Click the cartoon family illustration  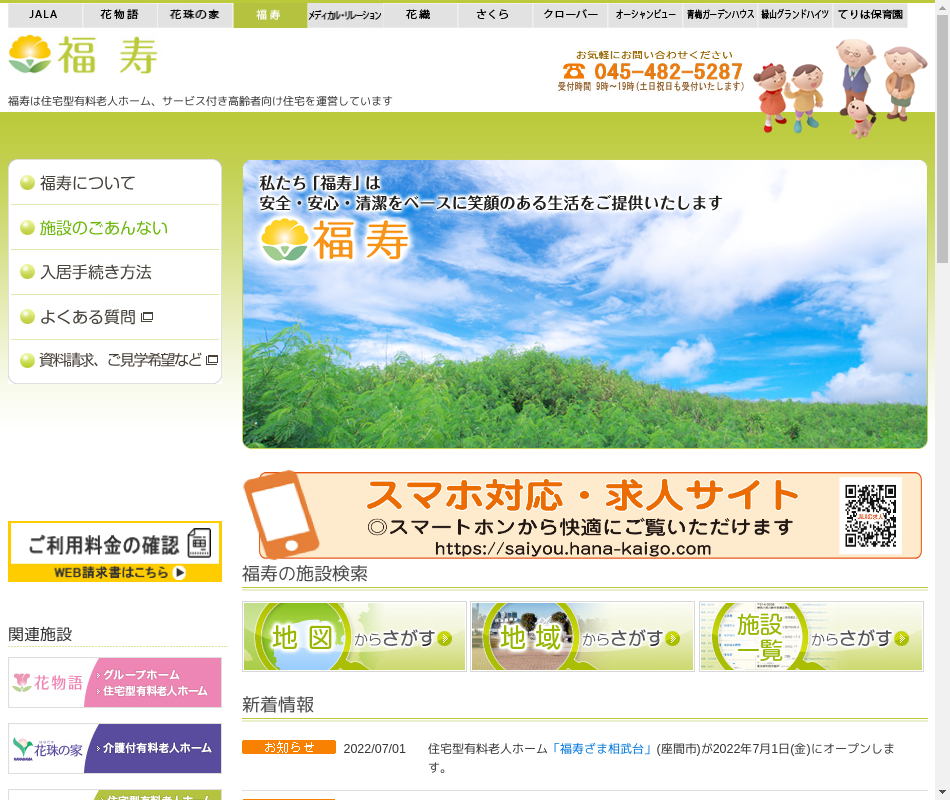pyautogui.click(x=840, y=87)
